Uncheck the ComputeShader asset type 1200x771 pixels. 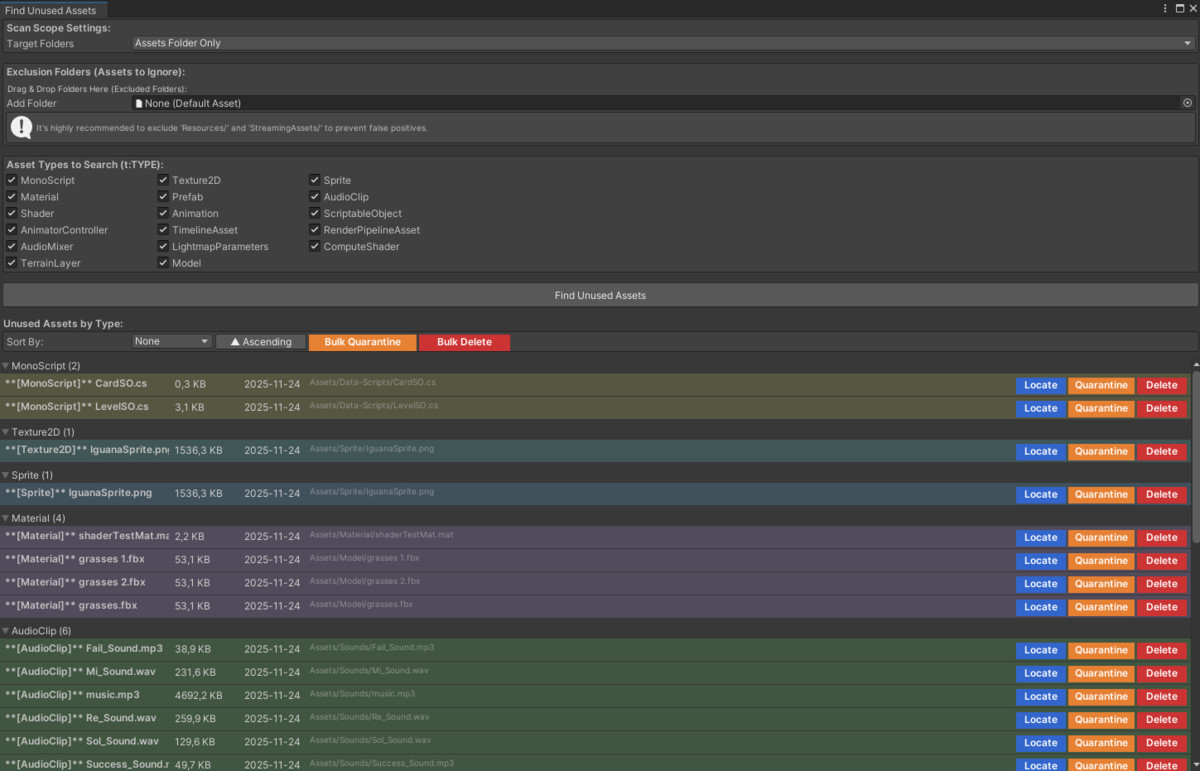pyautogui.click(x=315, y=246)
